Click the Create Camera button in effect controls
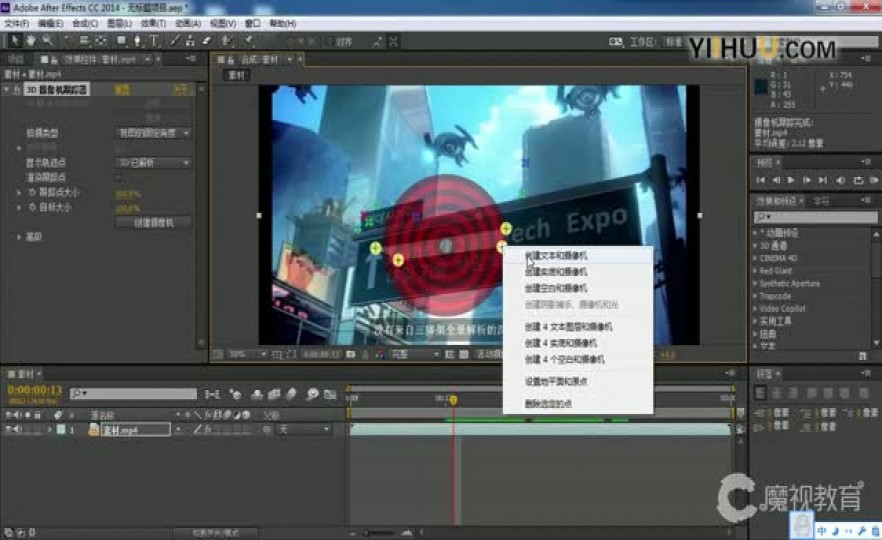The image size is (882, 540). 154,223
